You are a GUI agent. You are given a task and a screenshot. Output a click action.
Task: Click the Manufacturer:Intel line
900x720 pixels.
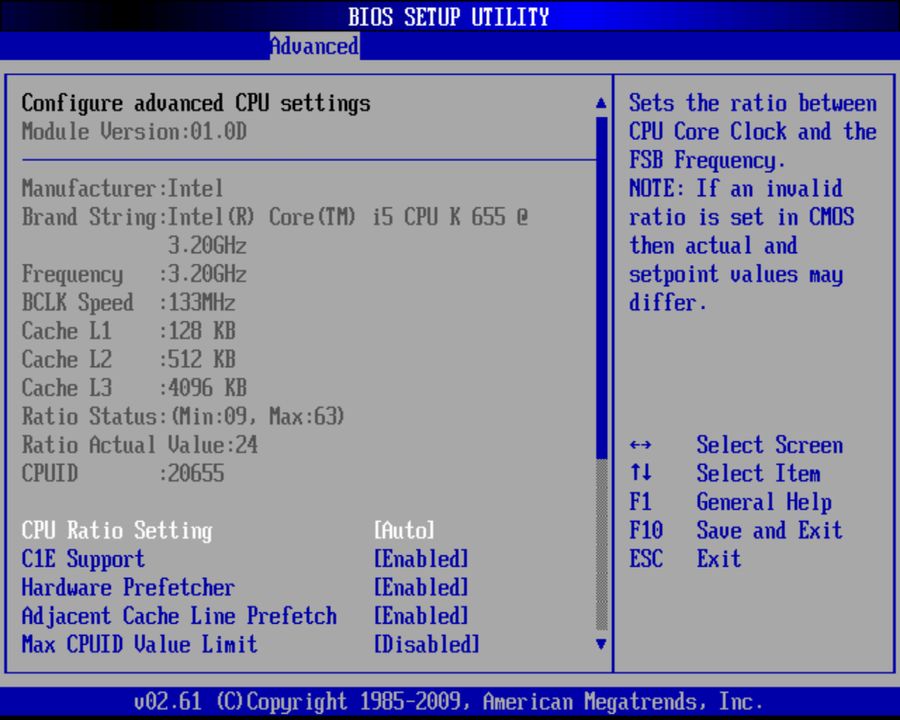pyautogui.click(x=123, y=188)
